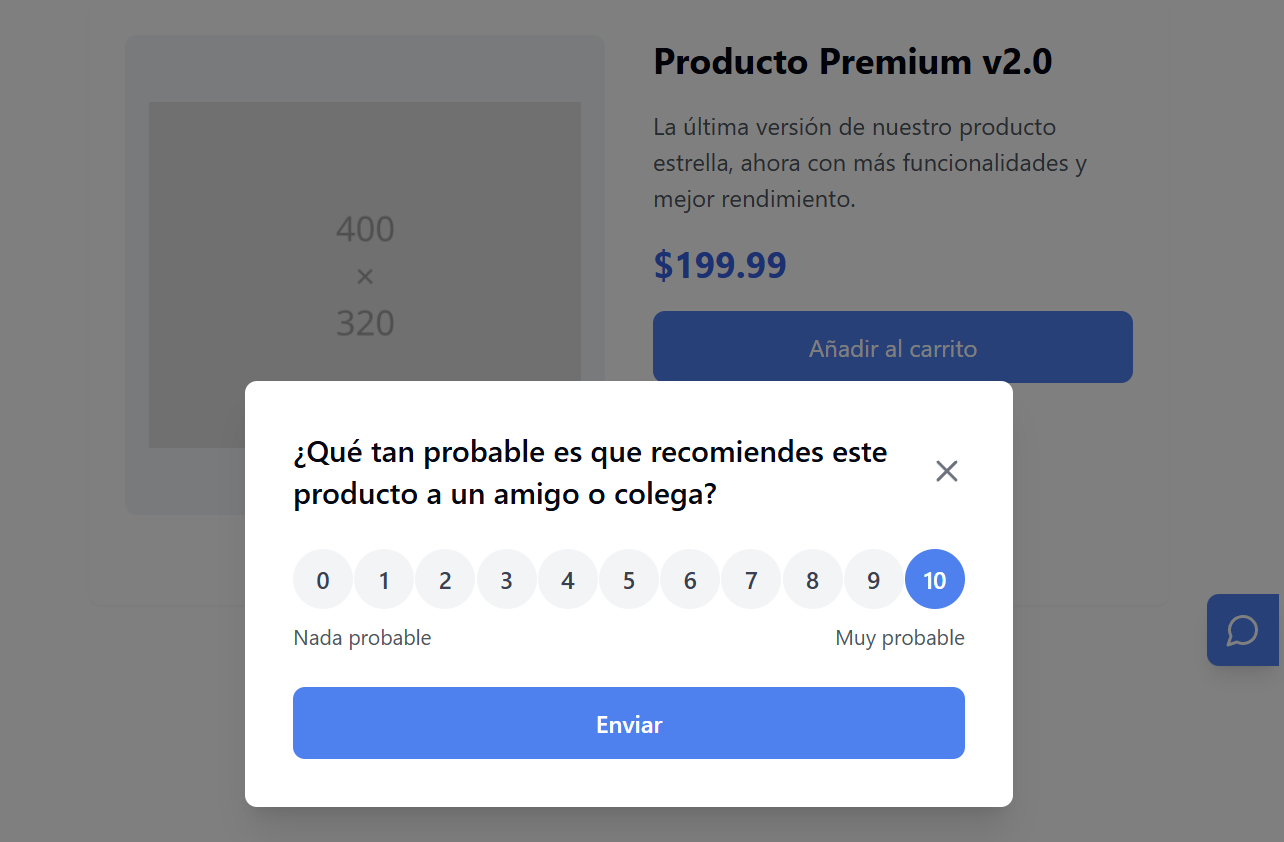This screenshot has height=842, width=1284.
Task: Choose score 2 in the survey
Action: tap(445, 580)
